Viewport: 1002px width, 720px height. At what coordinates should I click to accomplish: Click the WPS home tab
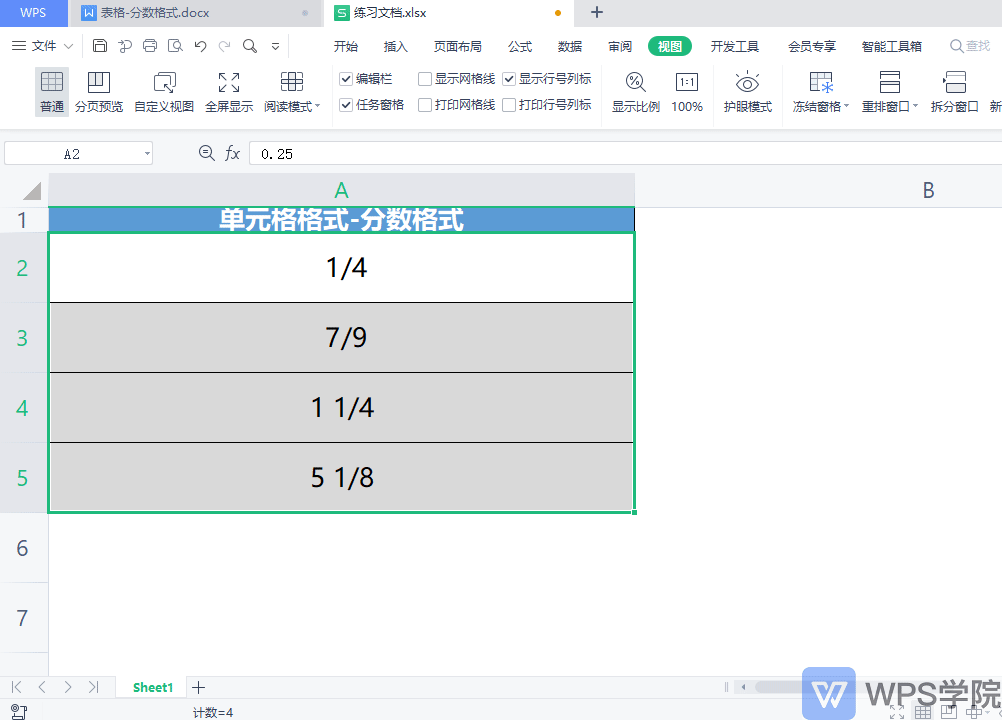pos(33,13)
